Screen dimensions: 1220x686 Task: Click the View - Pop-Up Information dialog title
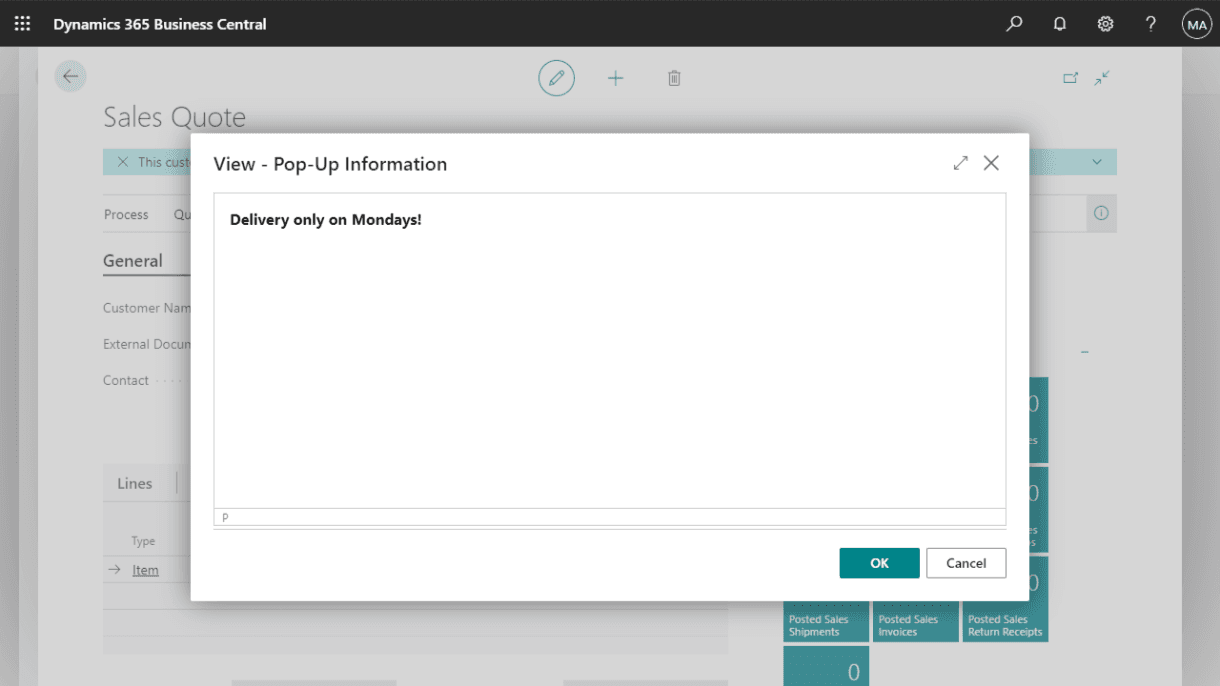tap(330, 164)
